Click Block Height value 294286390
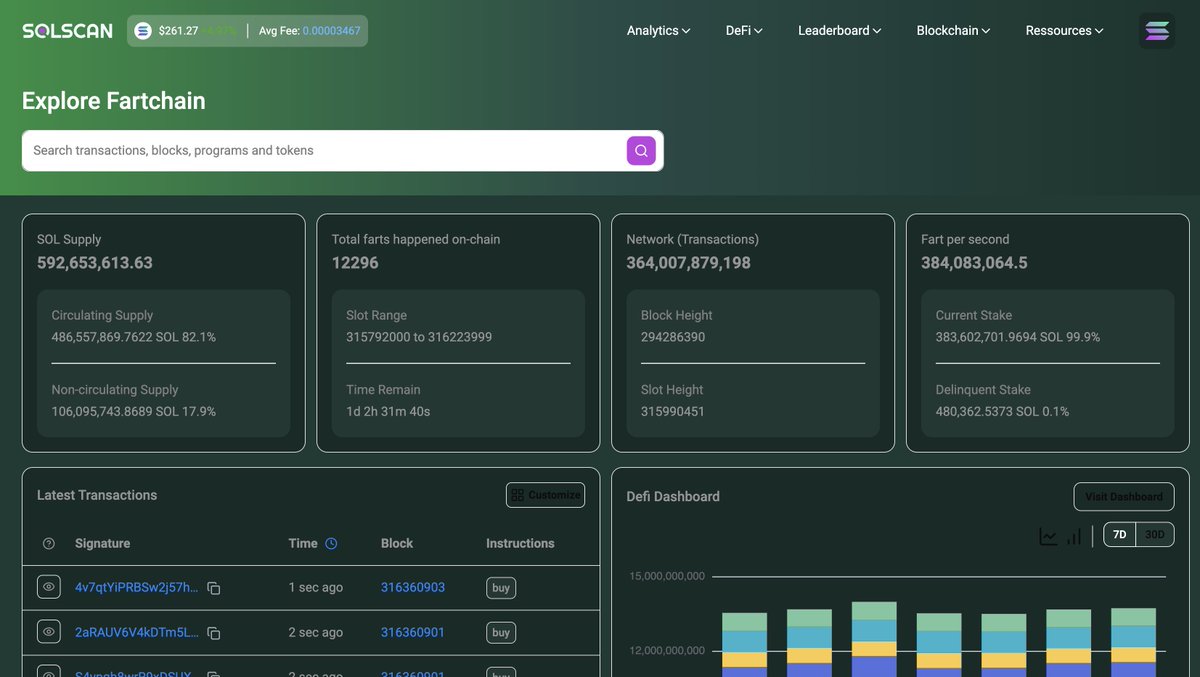This screenshot has width=1200, height=677. (673, 337)
